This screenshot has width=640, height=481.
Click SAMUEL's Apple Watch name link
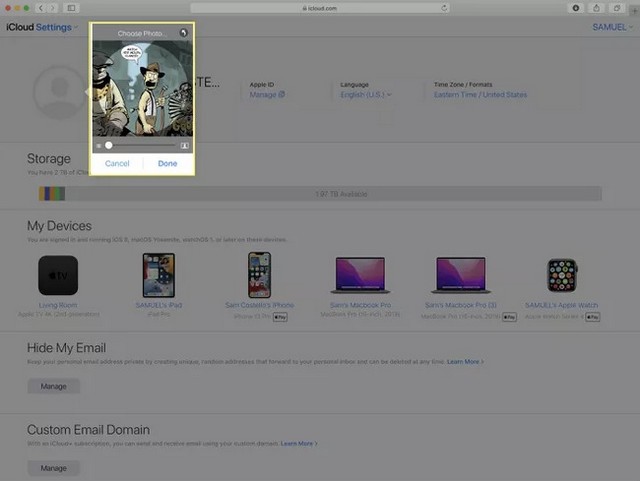pyautogui.click(x=562, y=305)
